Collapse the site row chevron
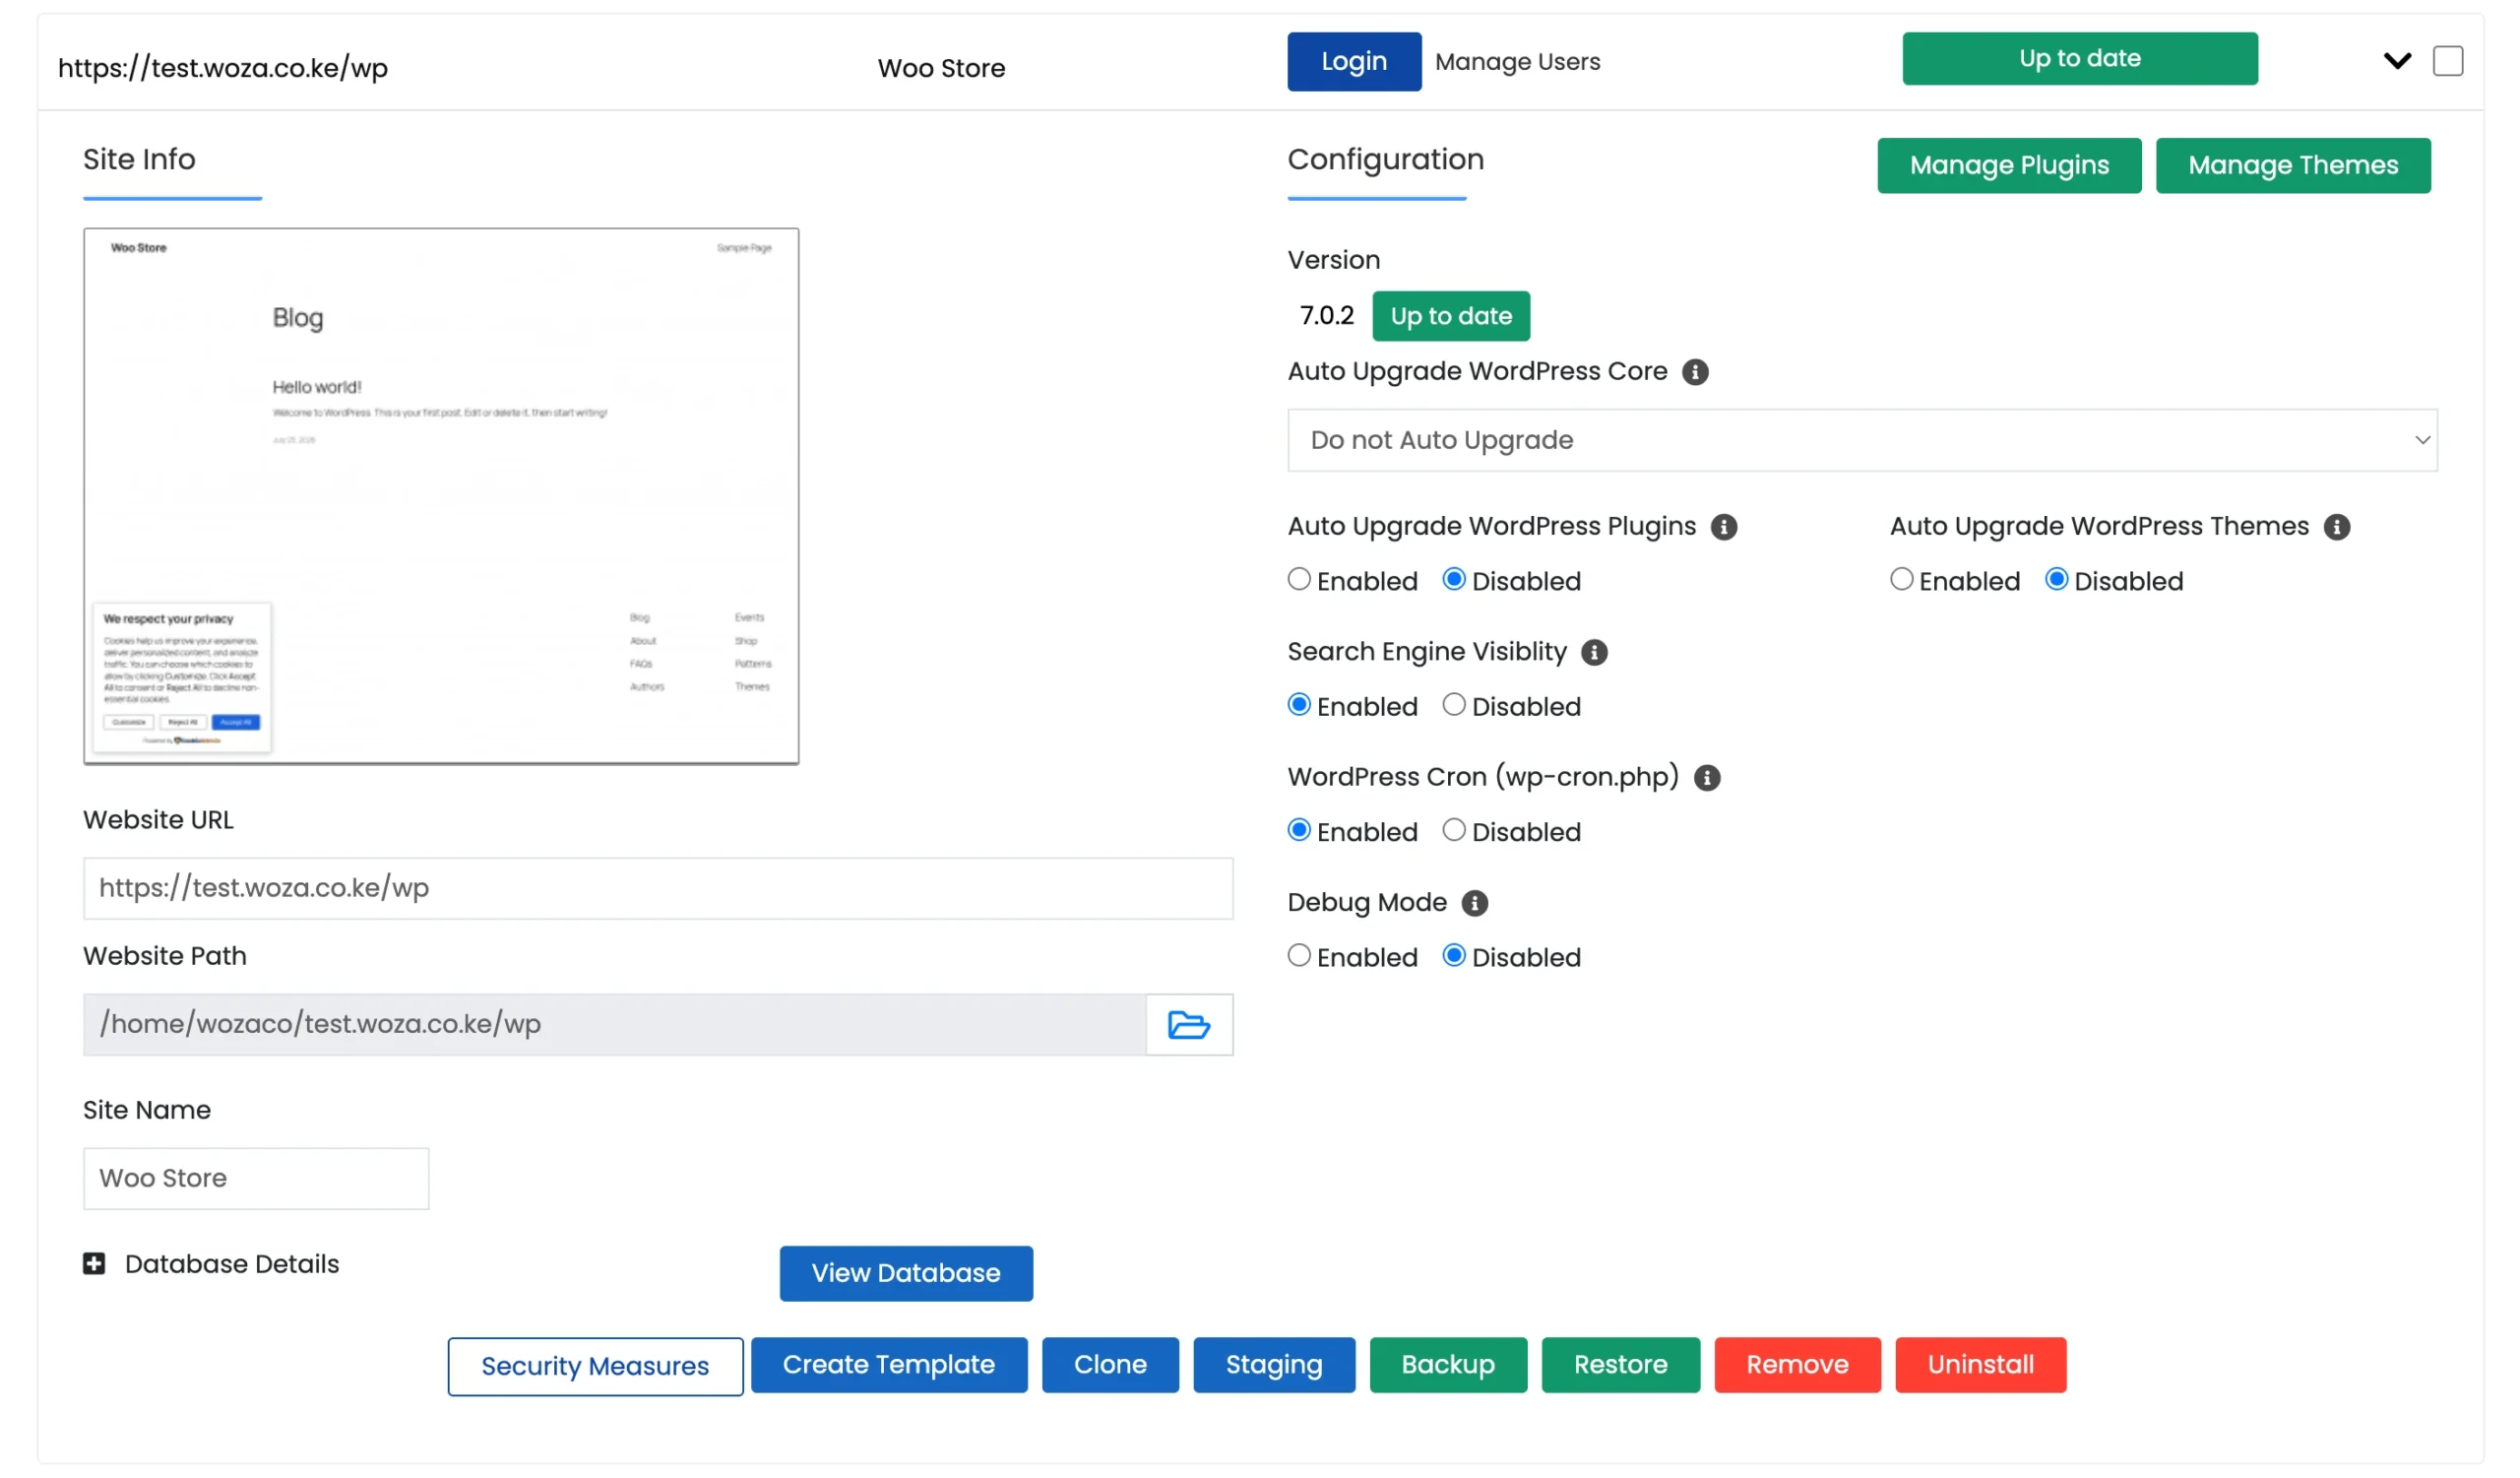The width and height of the screenshot is (2520, 1478). (2397, 61)
